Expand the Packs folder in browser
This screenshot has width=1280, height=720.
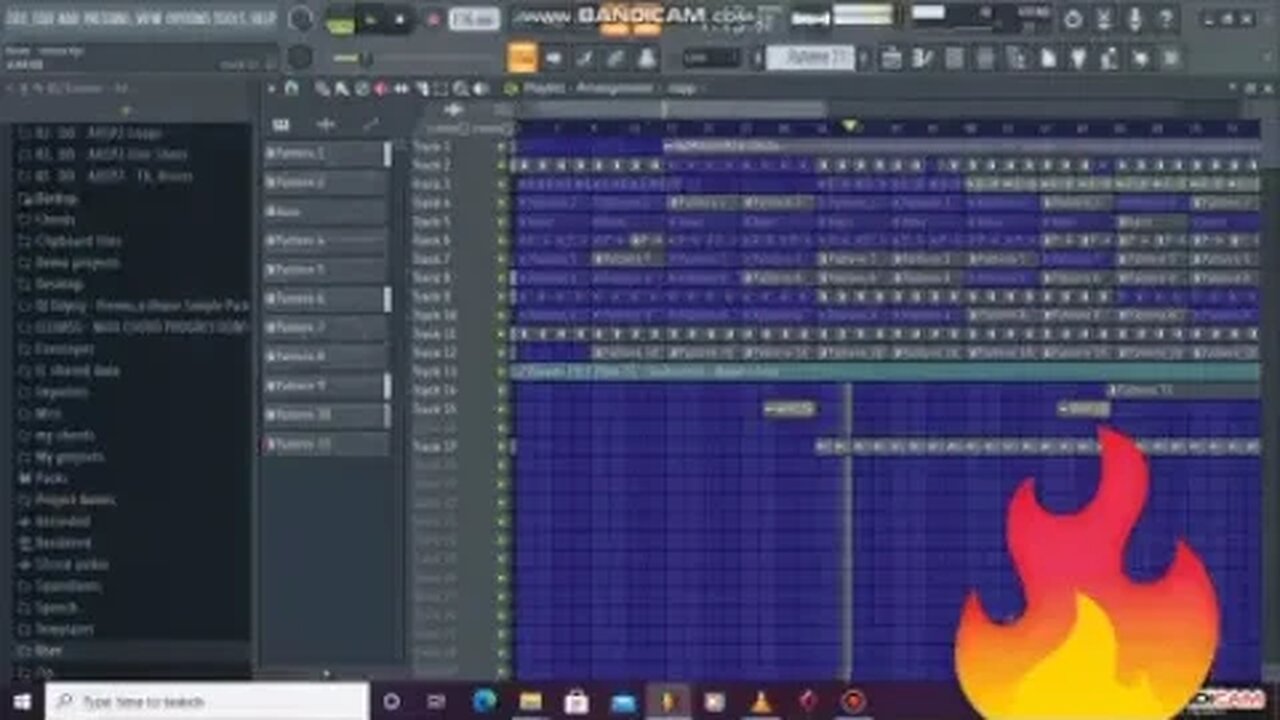tap(51, 478)
